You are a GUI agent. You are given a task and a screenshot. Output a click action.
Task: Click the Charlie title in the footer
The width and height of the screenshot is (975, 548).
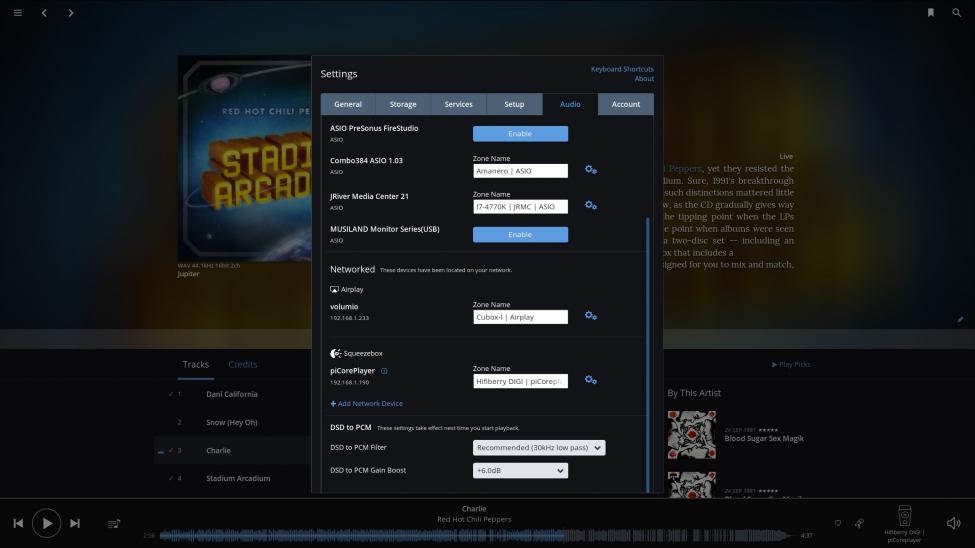pyautogui.click(x=474, y=509)
